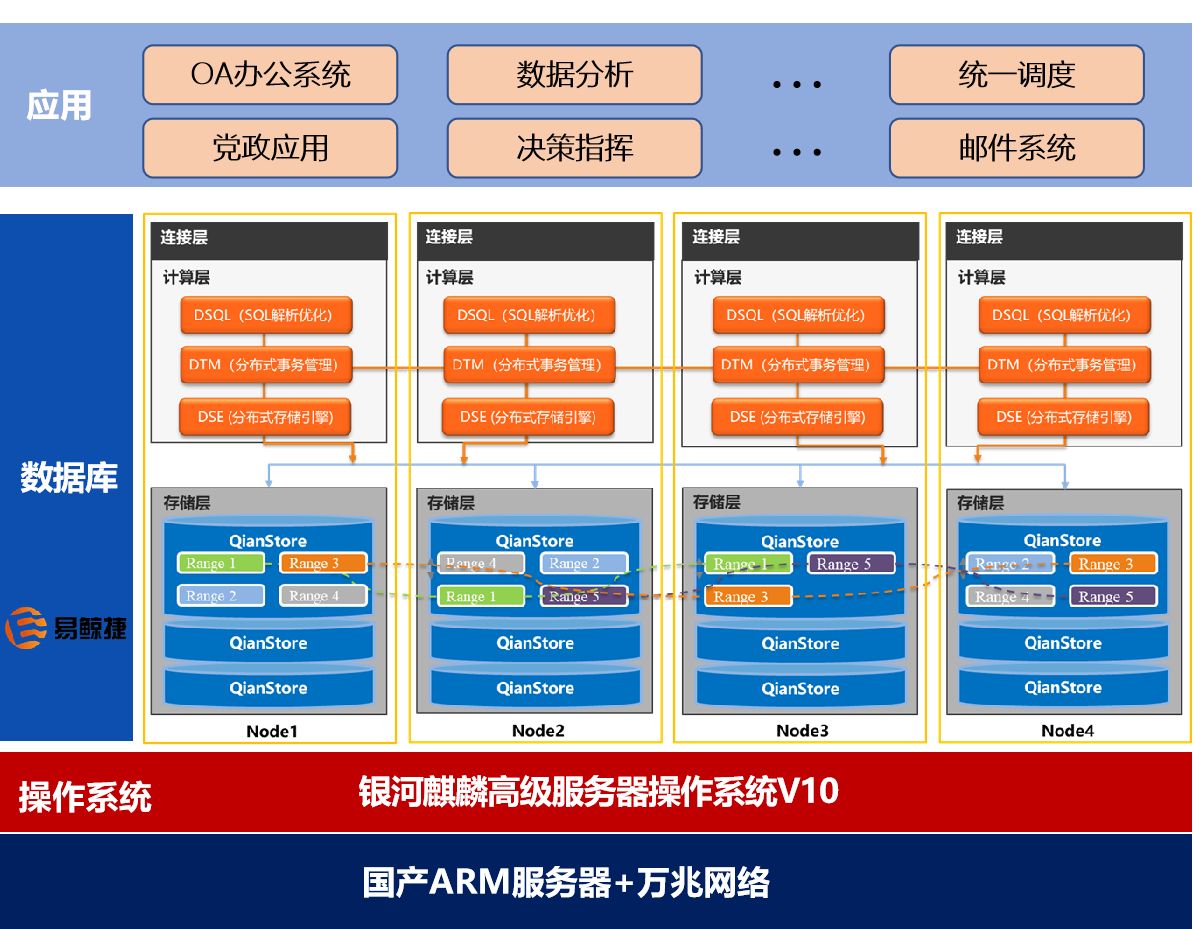The image size is (1193, 929).
Task: Select the orange Range 3 in Node4
Action: coord(1114,564)
